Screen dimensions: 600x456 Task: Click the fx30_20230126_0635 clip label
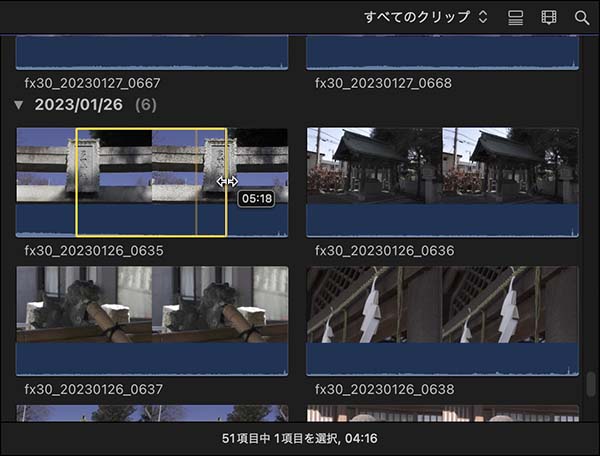point(94,251)
